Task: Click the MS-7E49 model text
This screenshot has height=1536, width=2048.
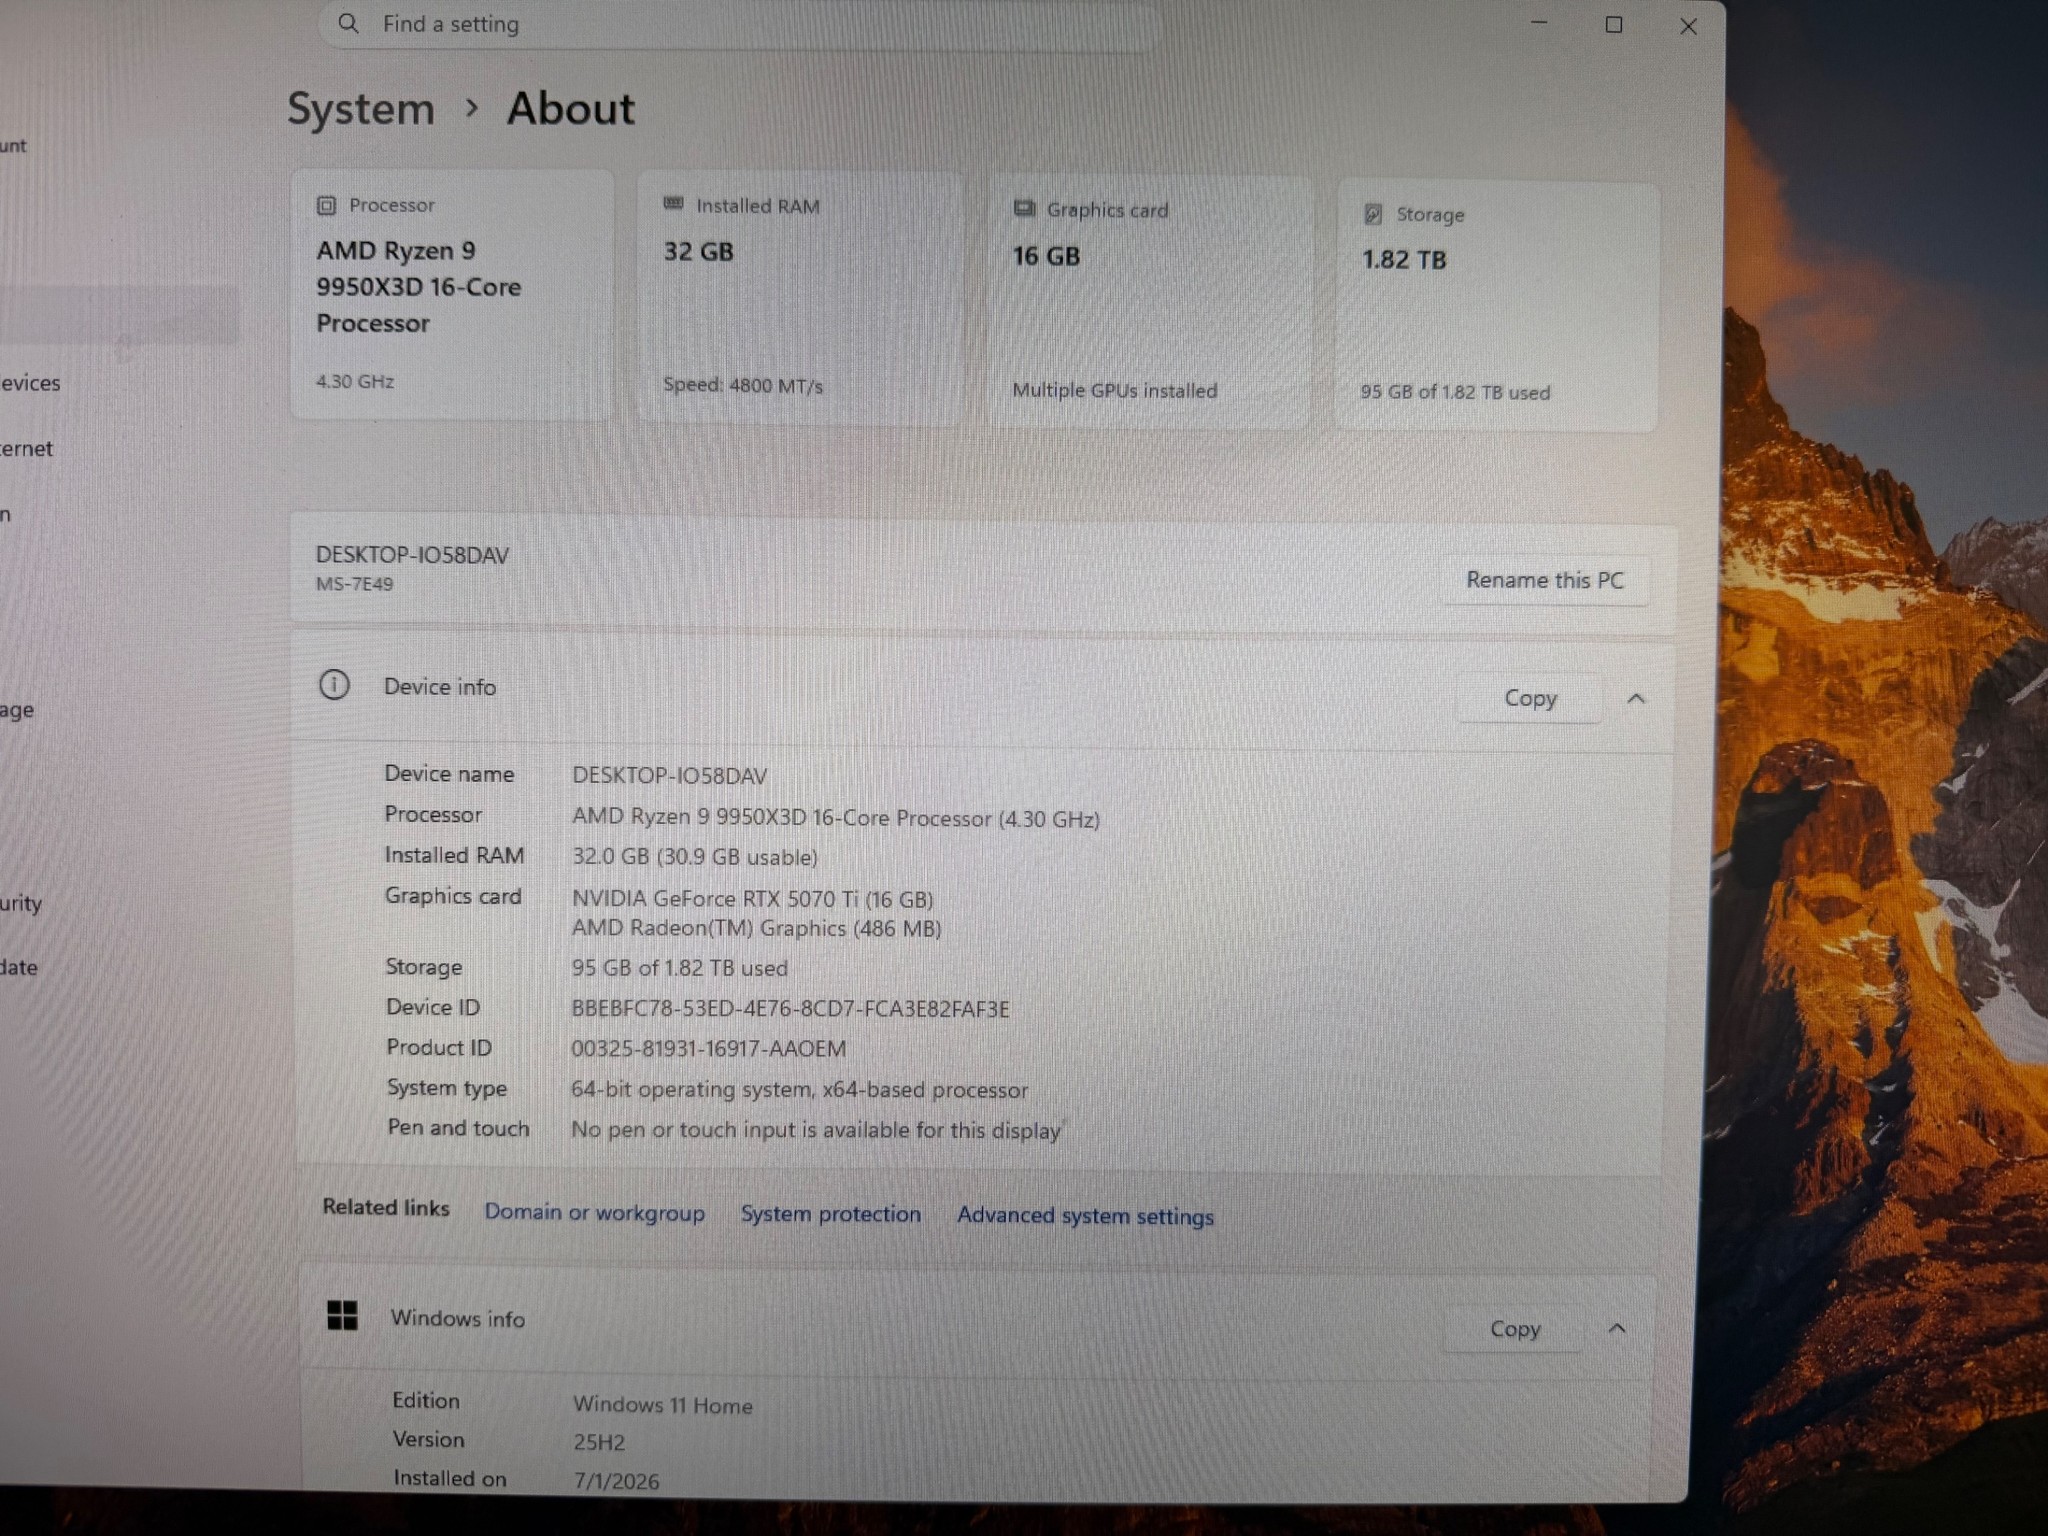Action: tap(354, 584)
